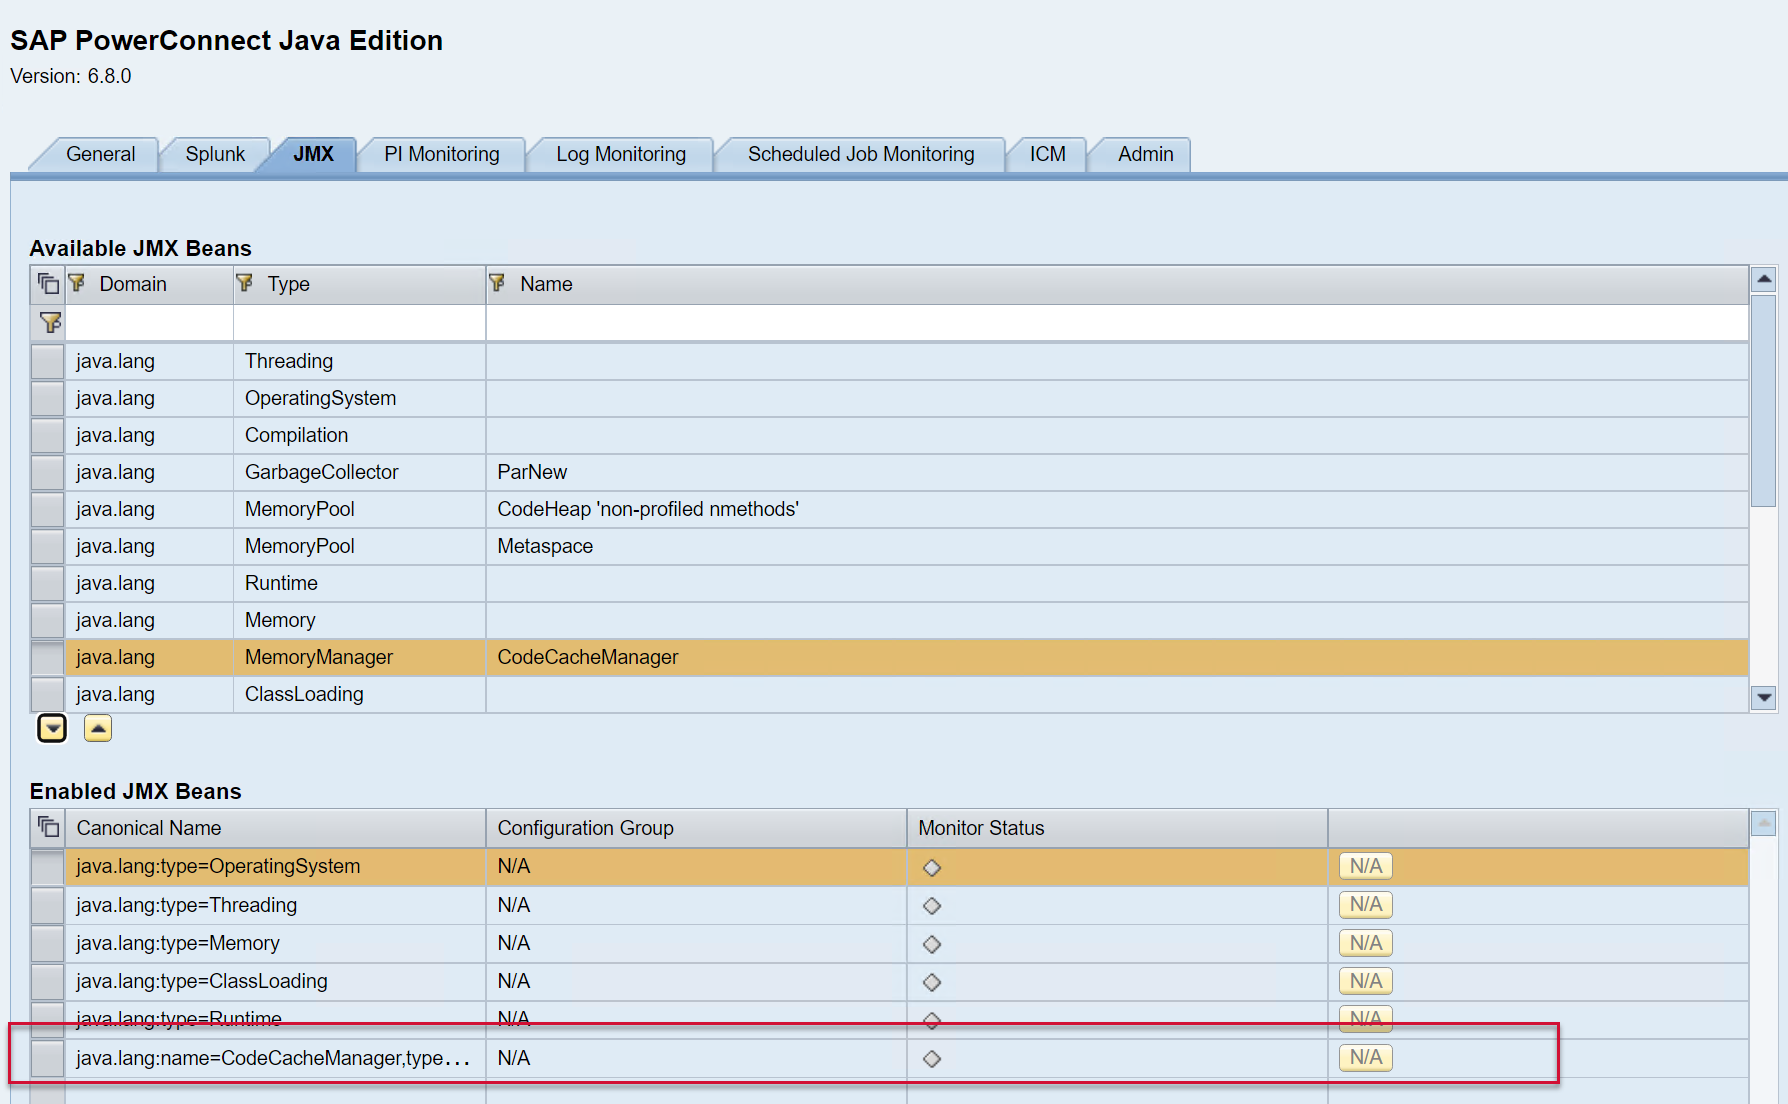Screen dimensions: 1788x1104
Task: Click the filter icon in Domain column header
Action: [77, 284]
